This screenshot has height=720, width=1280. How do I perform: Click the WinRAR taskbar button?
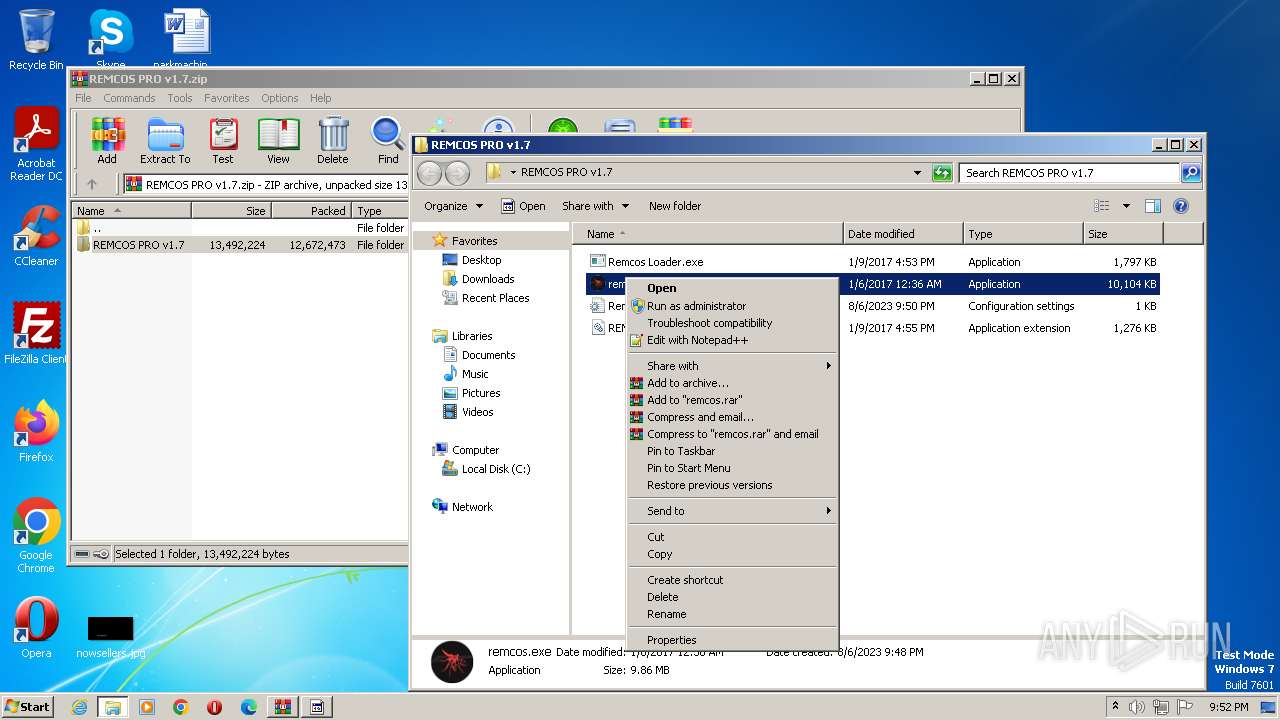[x=283, y=707]
